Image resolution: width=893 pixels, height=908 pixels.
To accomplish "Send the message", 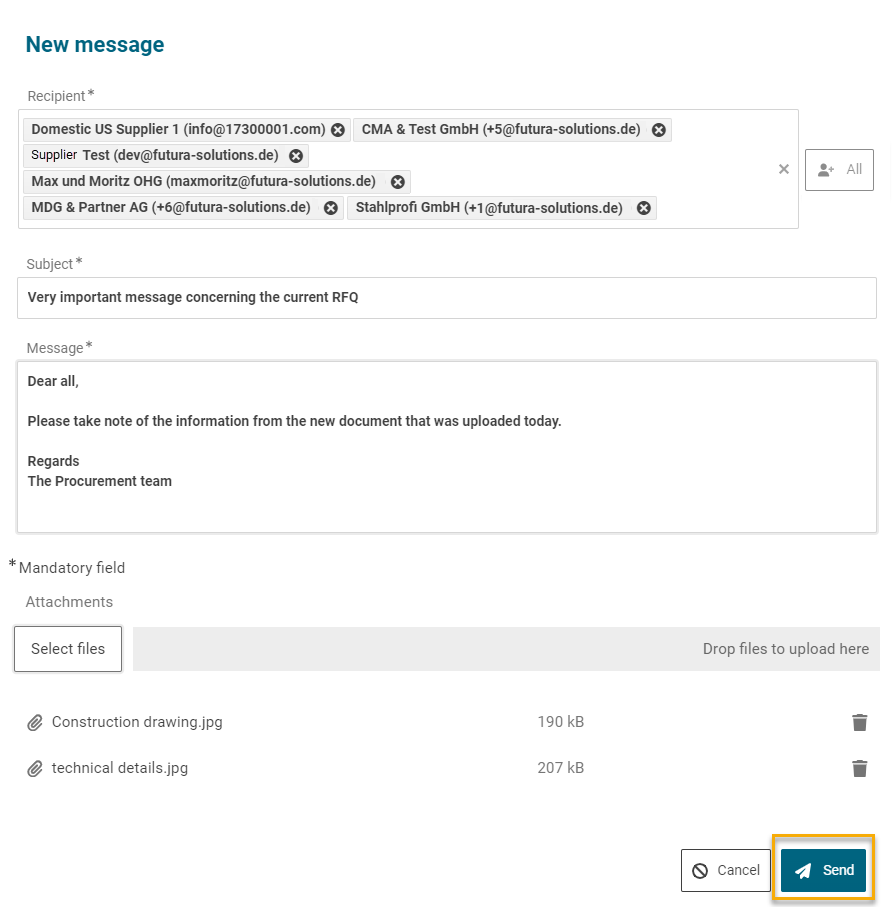I will tap(823, 870).
